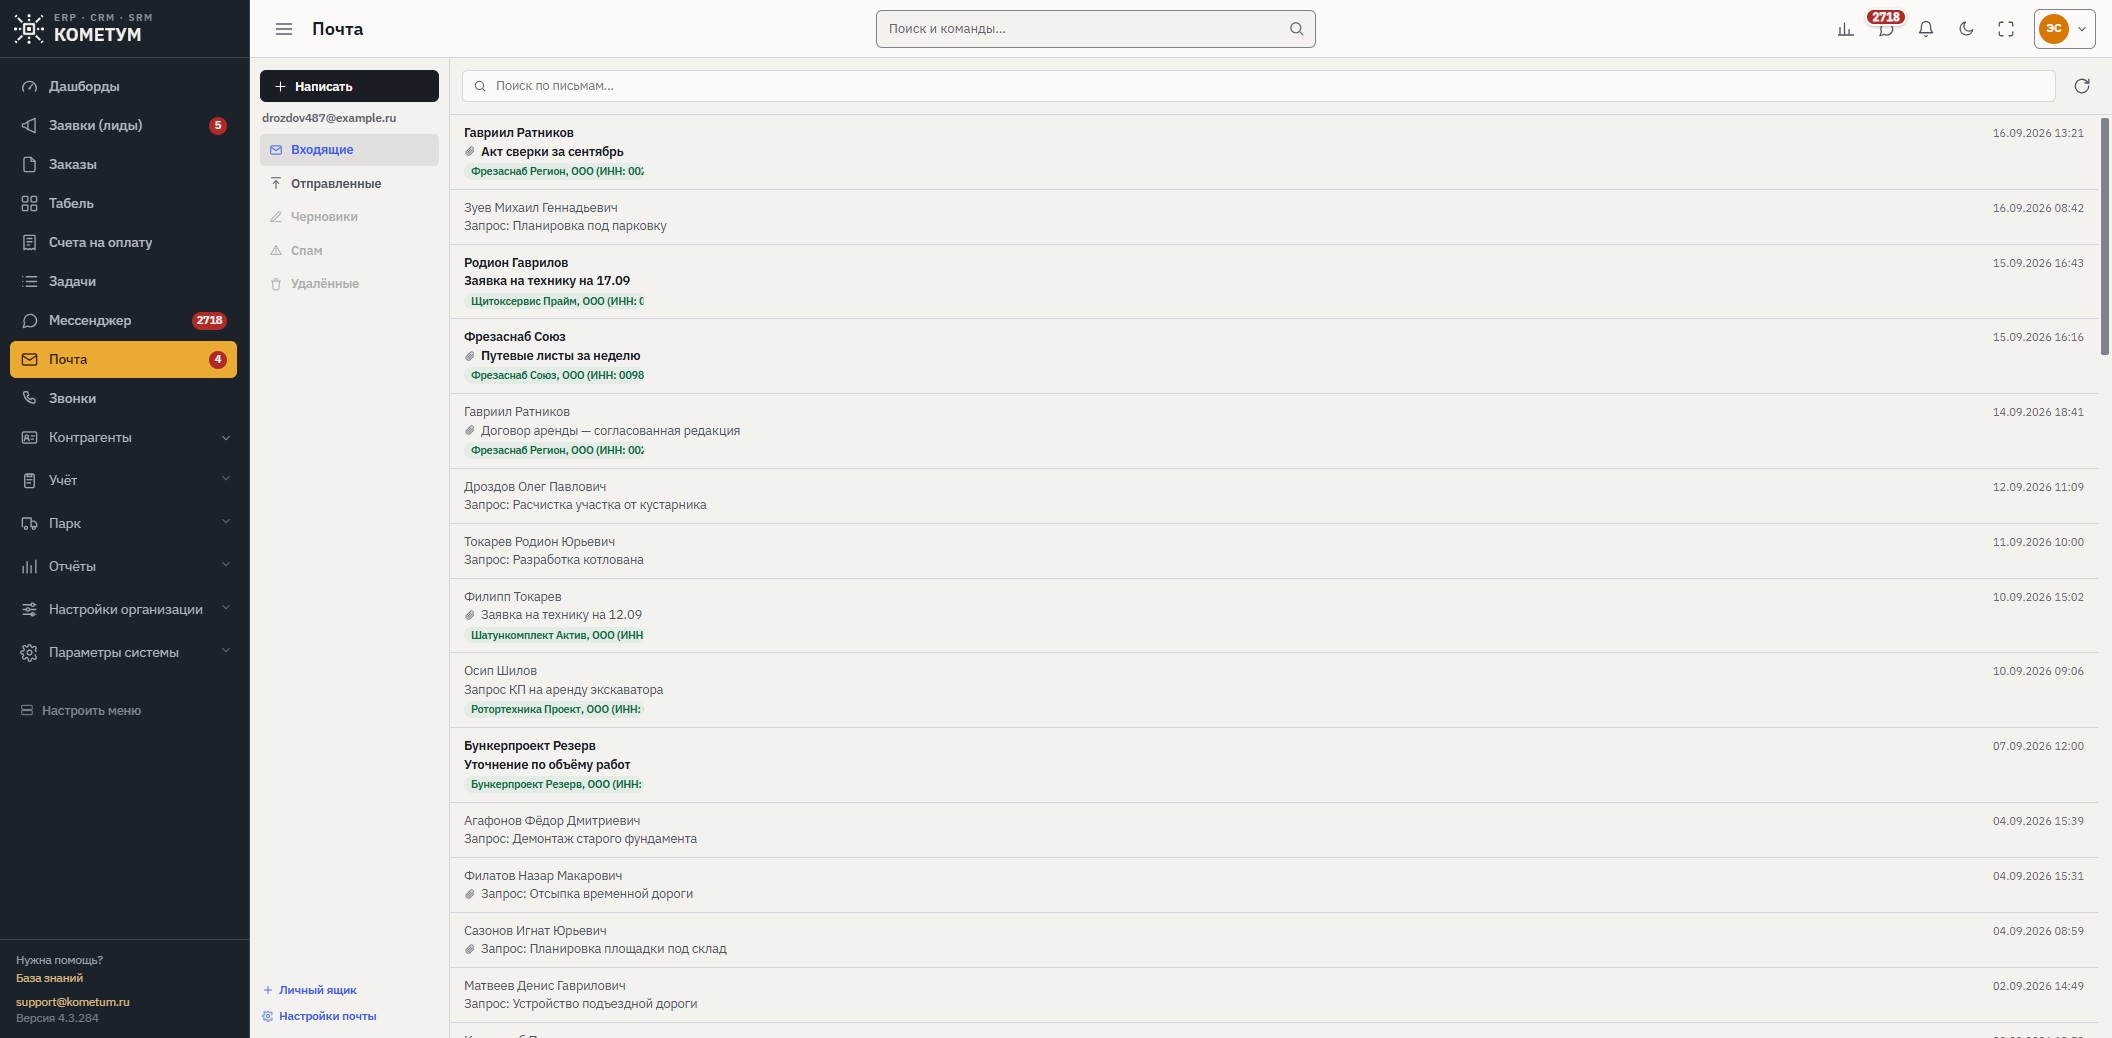Open База знаний help link
Image resolution: width=2112 pixels, height=1038 pixels.
[x=49, y=978]
